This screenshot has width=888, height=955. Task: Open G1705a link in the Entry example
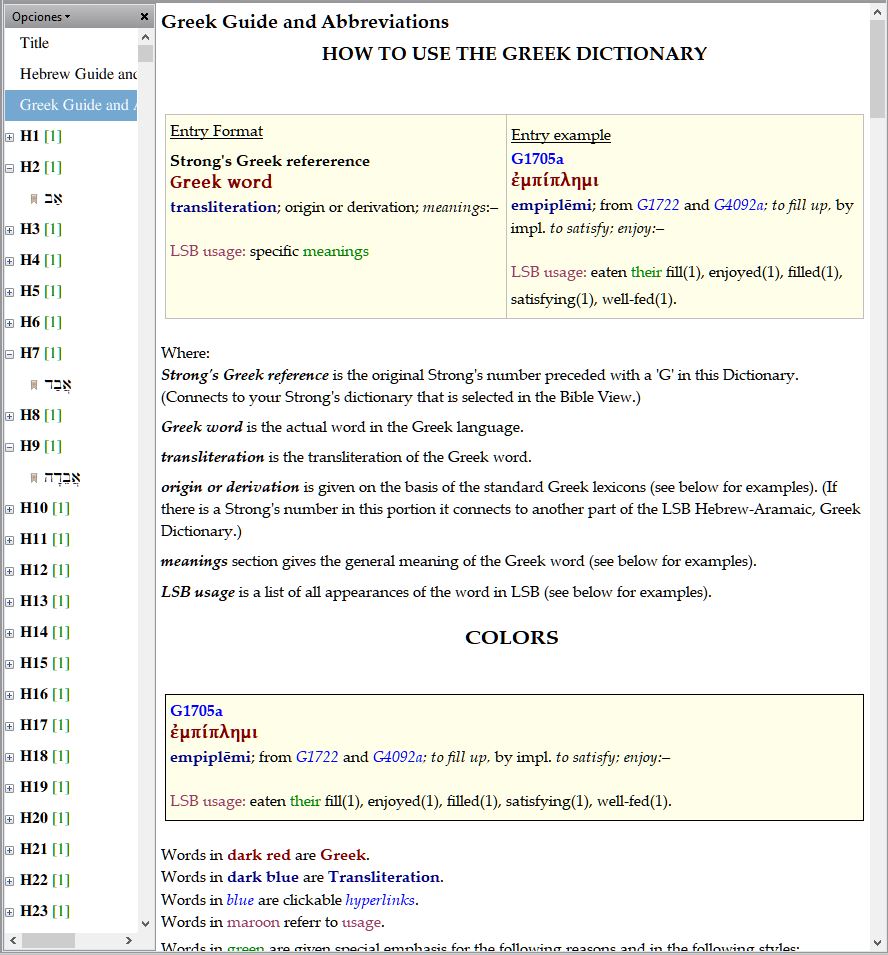[x=537, y=159]
